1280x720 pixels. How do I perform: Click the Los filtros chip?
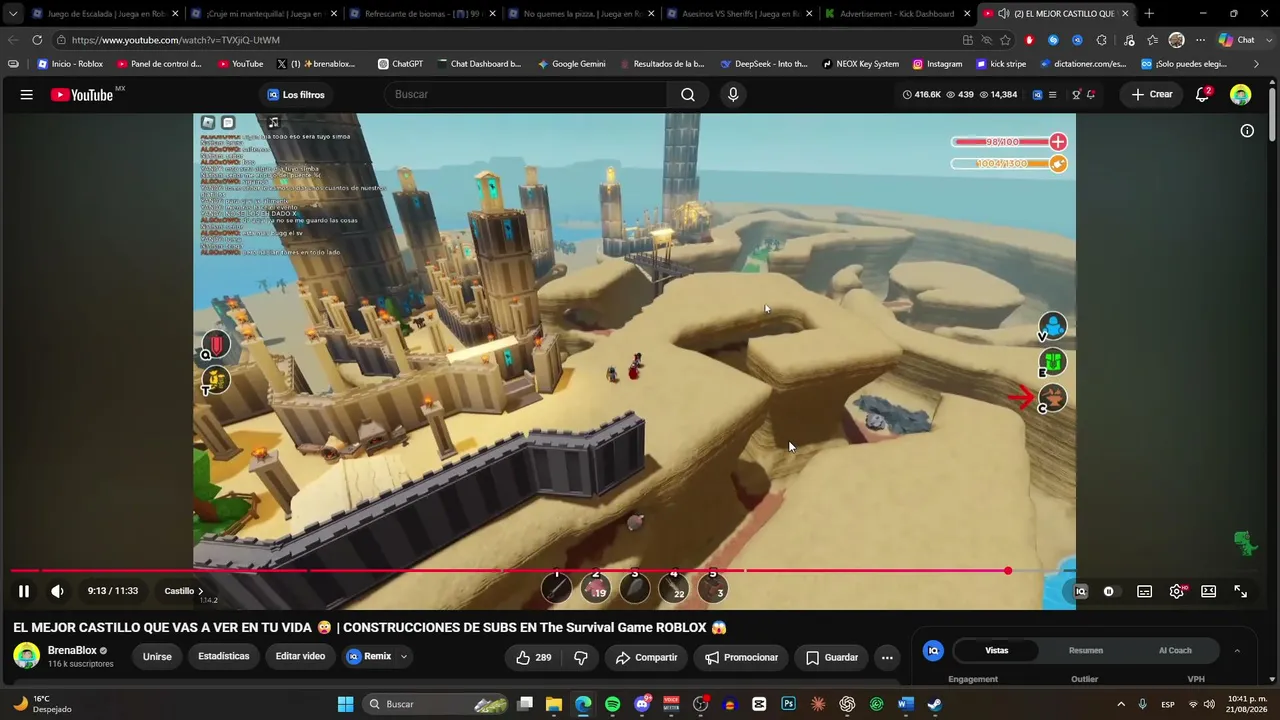click(296, 95)
